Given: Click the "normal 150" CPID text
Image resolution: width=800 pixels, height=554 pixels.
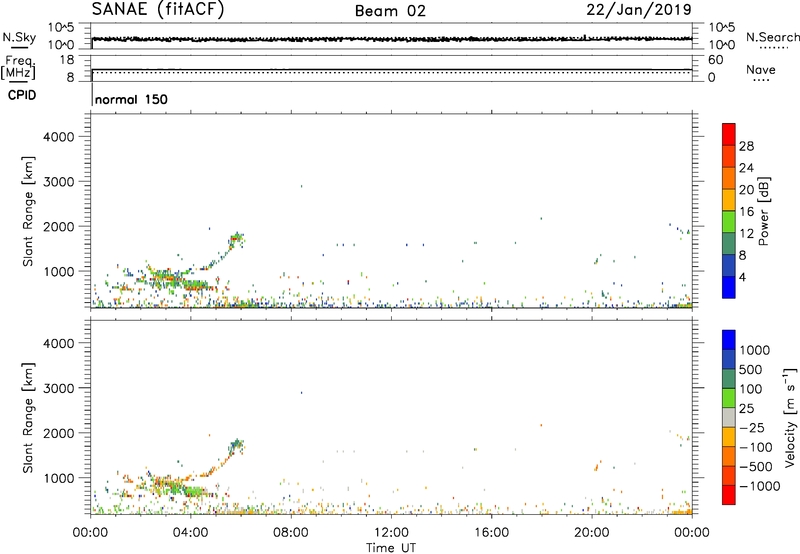Looking at the screenshot, I should tap(131, 99).
